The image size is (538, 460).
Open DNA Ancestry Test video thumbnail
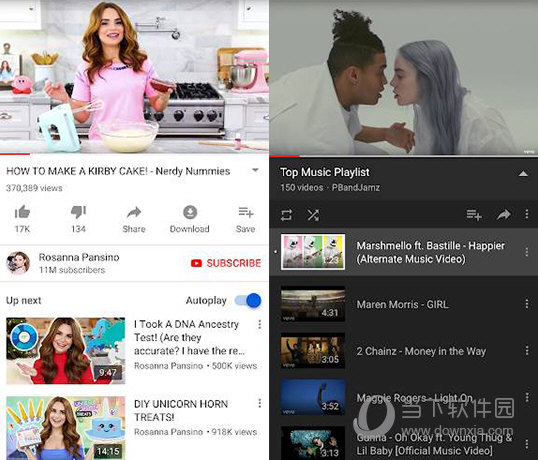tap(66, 351)
